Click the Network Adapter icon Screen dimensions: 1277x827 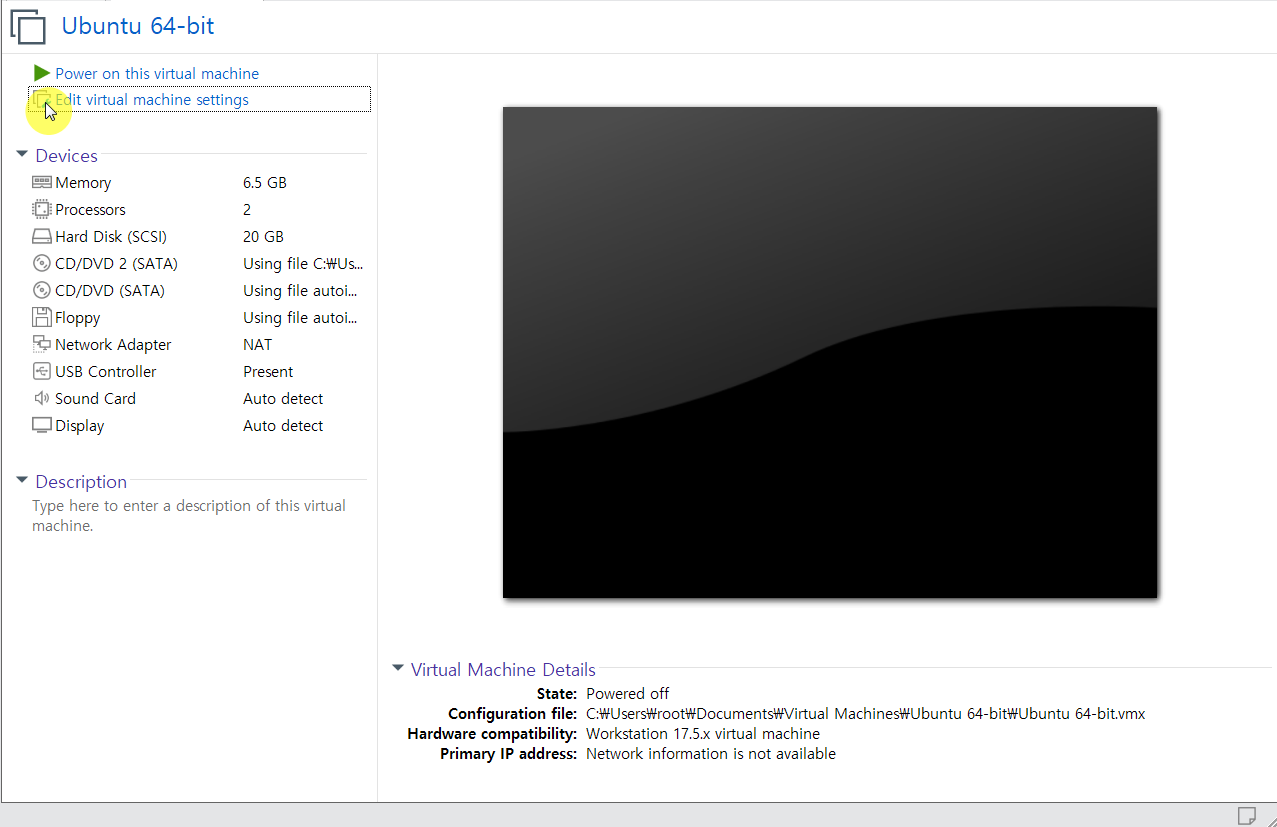pos(41,345)
